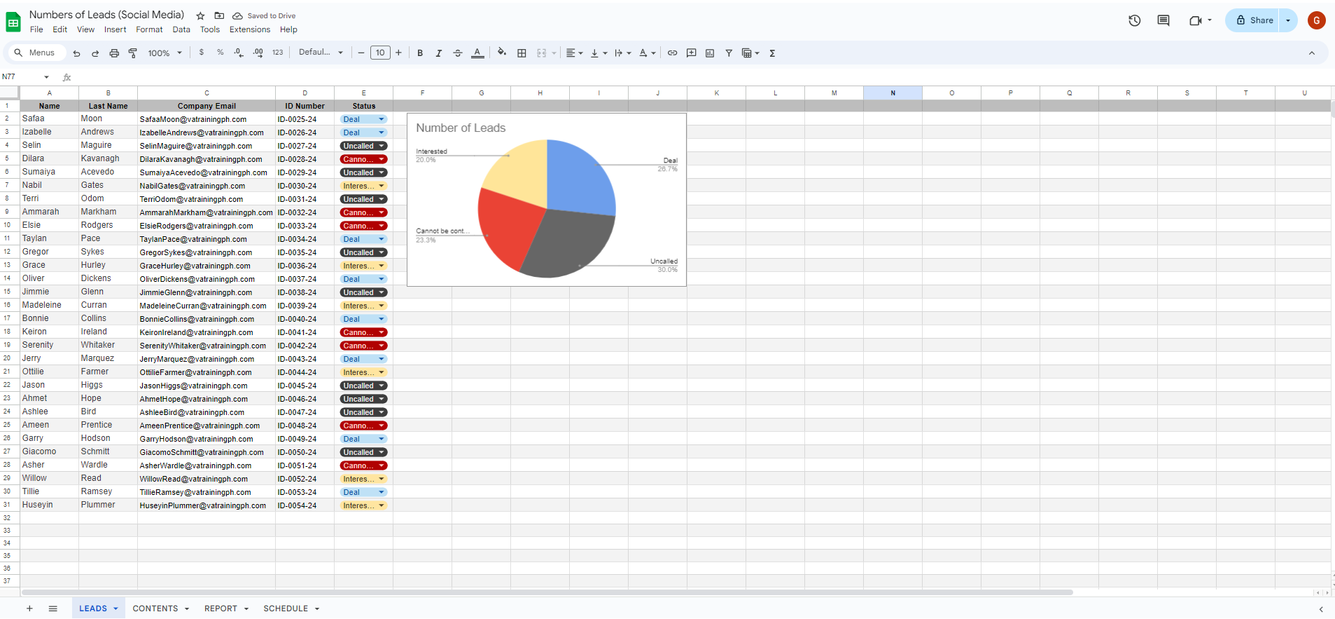Click the font size field showing 10

tap(380, 53)
